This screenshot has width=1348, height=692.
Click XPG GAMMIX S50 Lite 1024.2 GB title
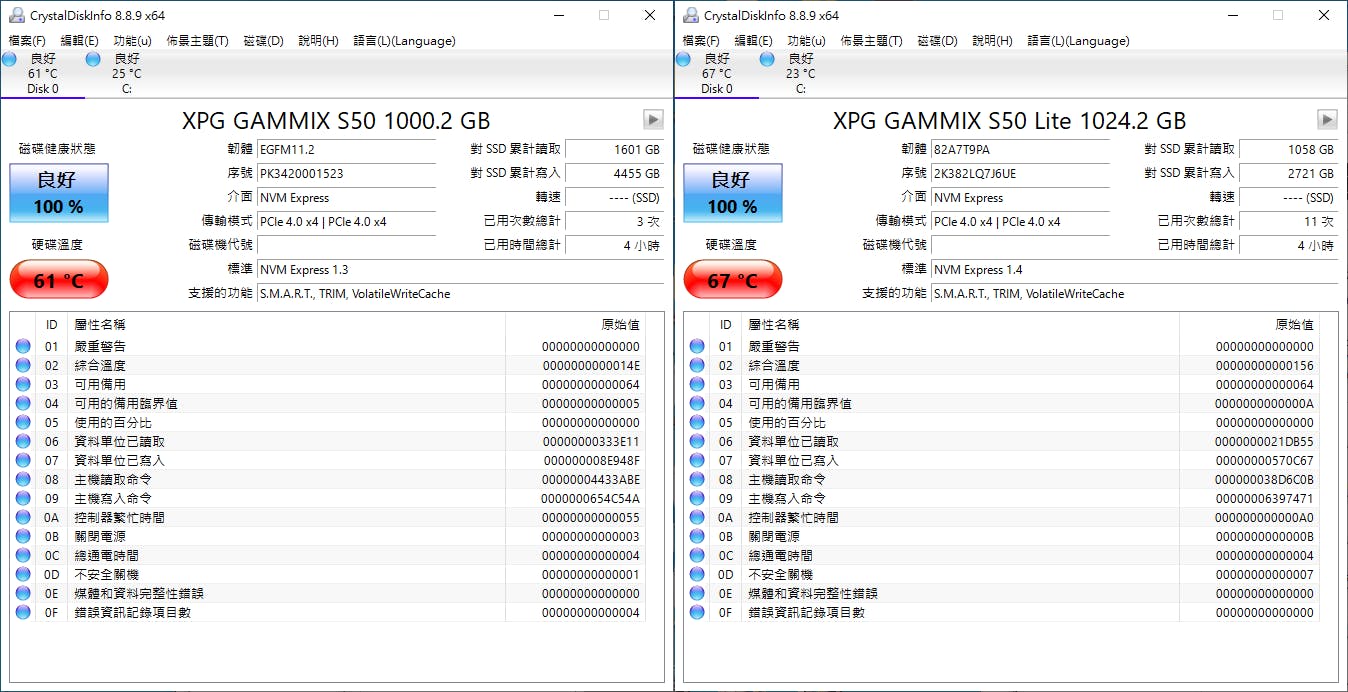point(1009,121)
